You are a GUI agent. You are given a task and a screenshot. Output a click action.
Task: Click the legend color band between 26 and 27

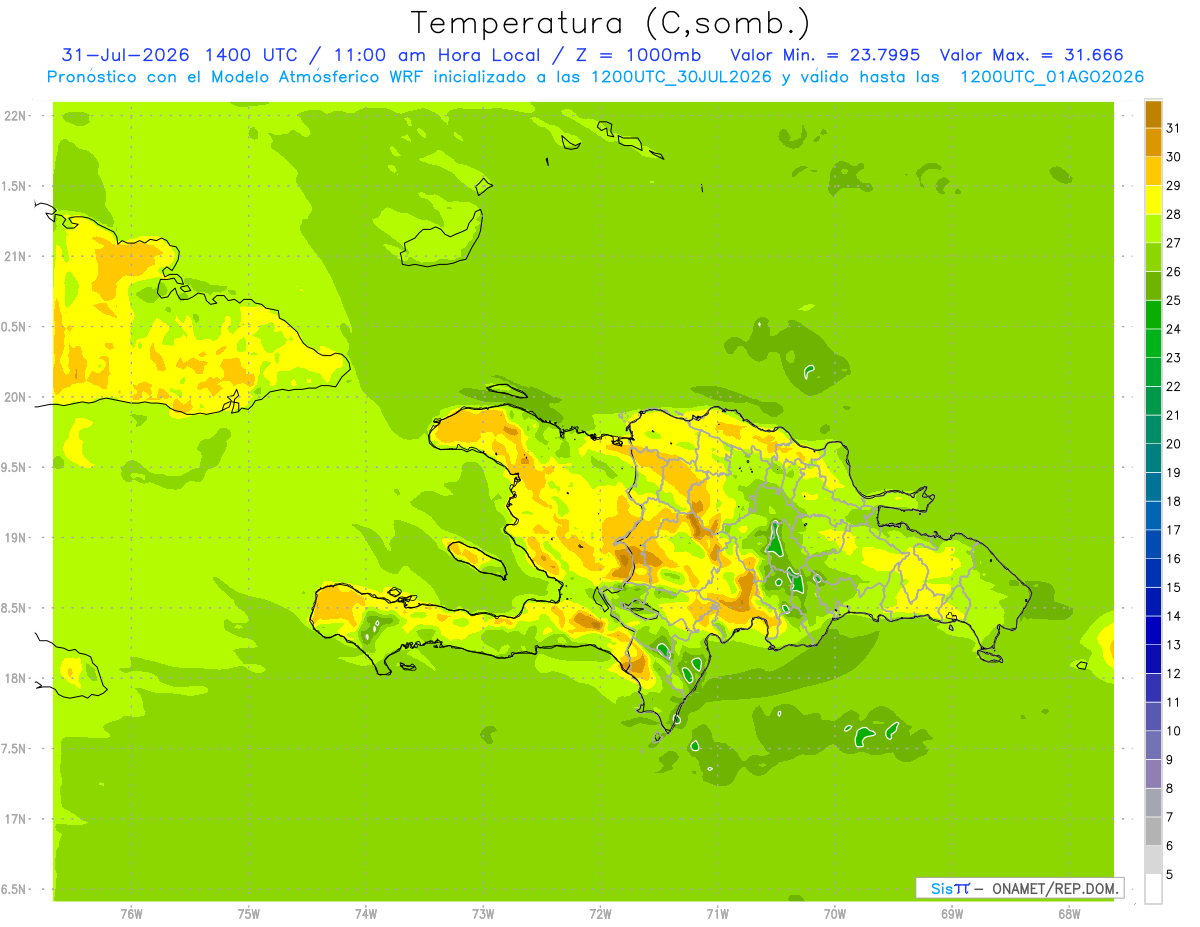click(x=1153, y=258)
